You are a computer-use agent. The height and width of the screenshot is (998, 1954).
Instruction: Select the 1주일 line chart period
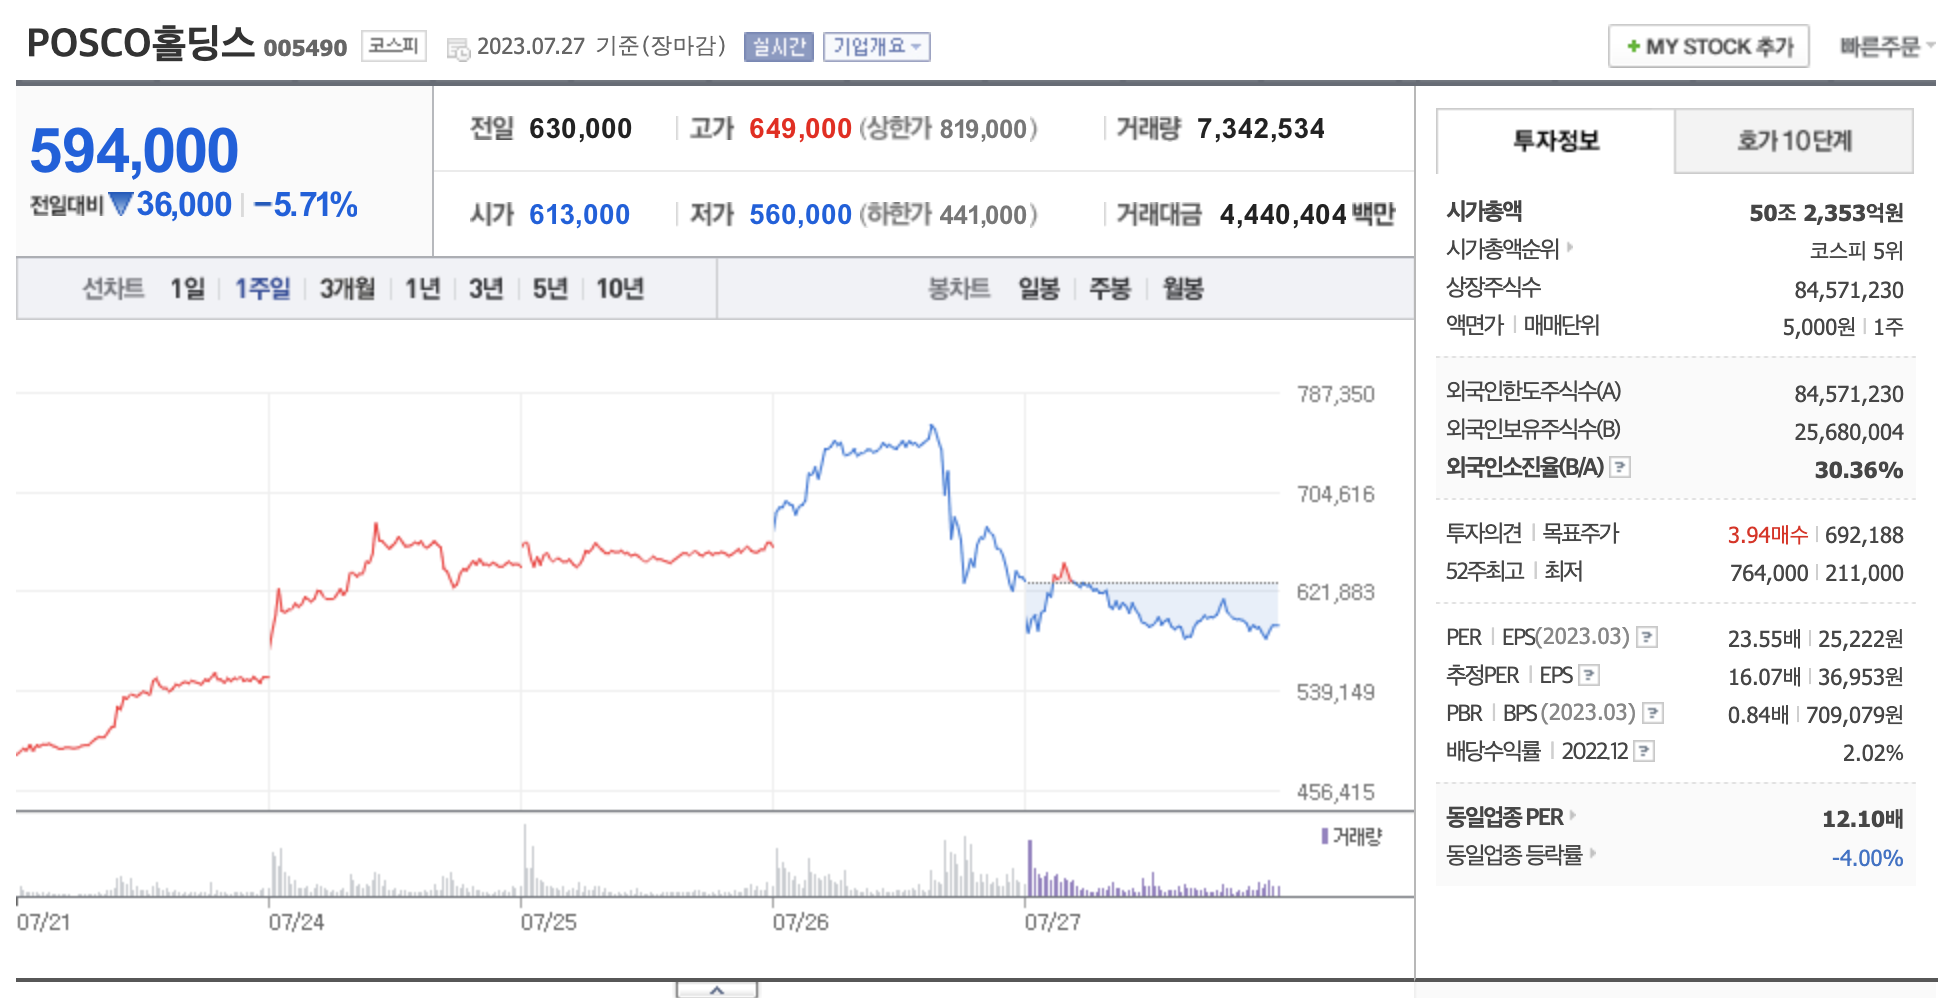[x=262, y=289]
